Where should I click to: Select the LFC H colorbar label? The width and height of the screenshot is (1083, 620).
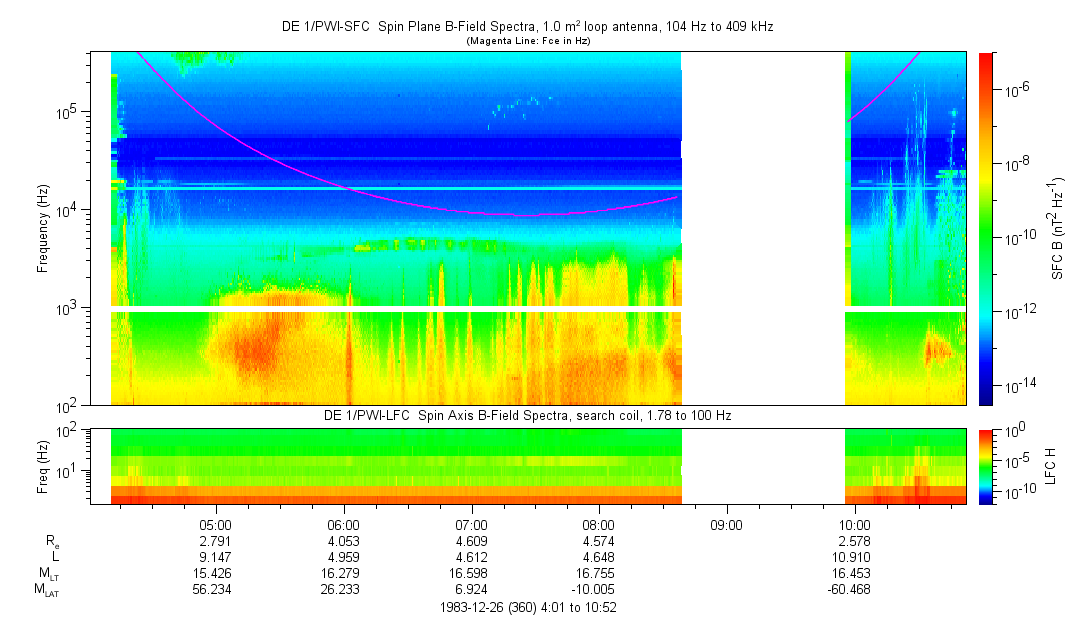[1049, 466]
